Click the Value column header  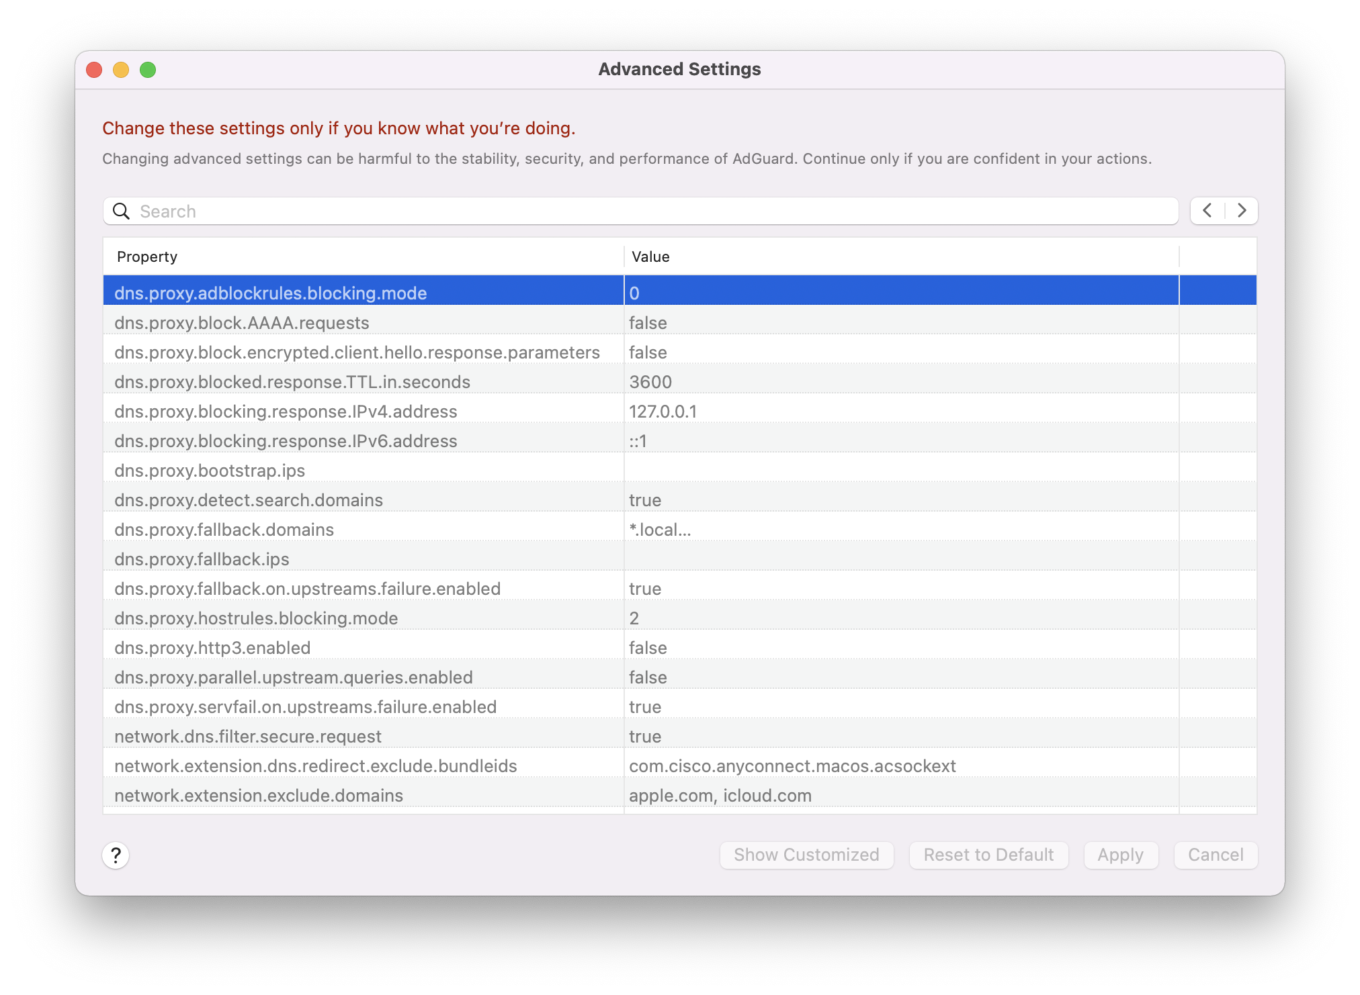(650, 256)
